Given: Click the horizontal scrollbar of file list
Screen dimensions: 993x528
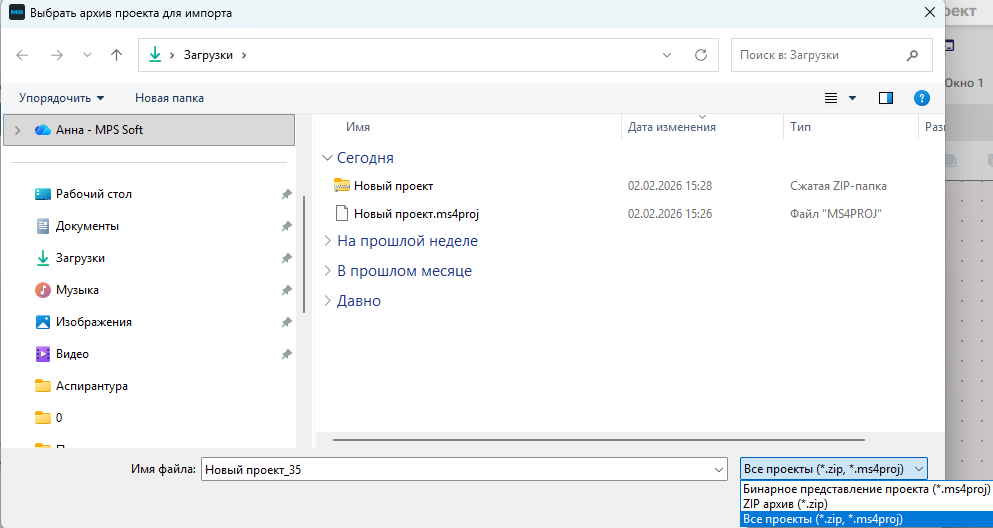Looking at the screenshot, I should tap(598, 439).
